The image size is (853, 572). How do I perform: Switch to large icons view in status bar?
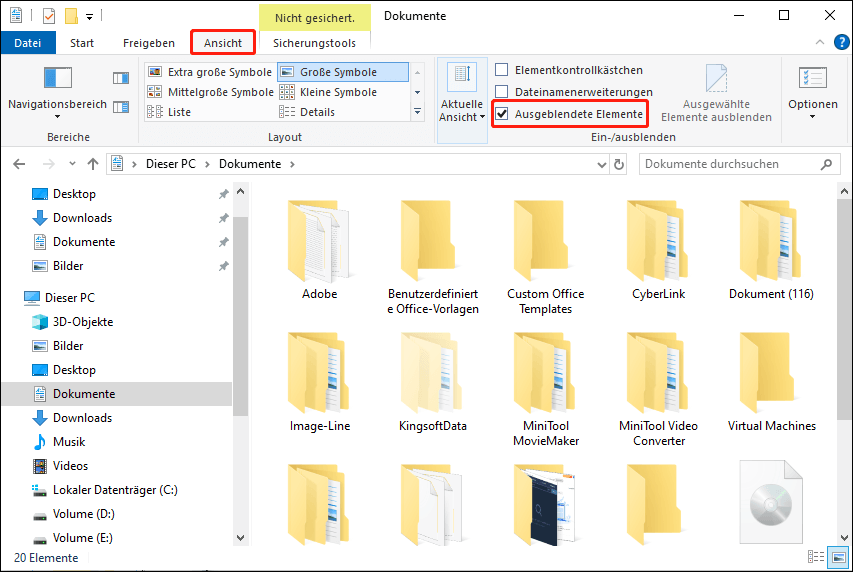[838, 557]
